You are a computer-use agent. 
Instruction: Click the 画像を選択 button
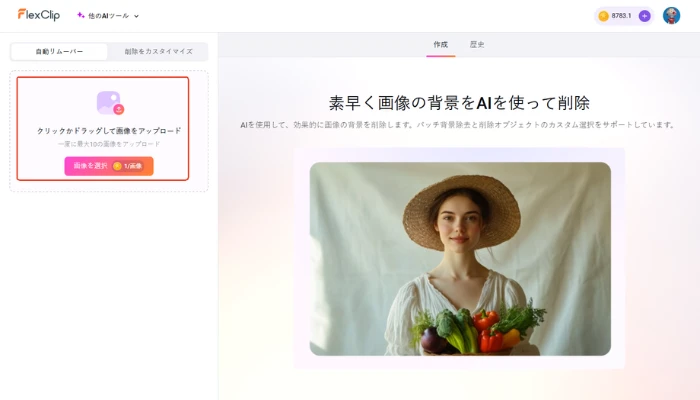tap(109, 166)
